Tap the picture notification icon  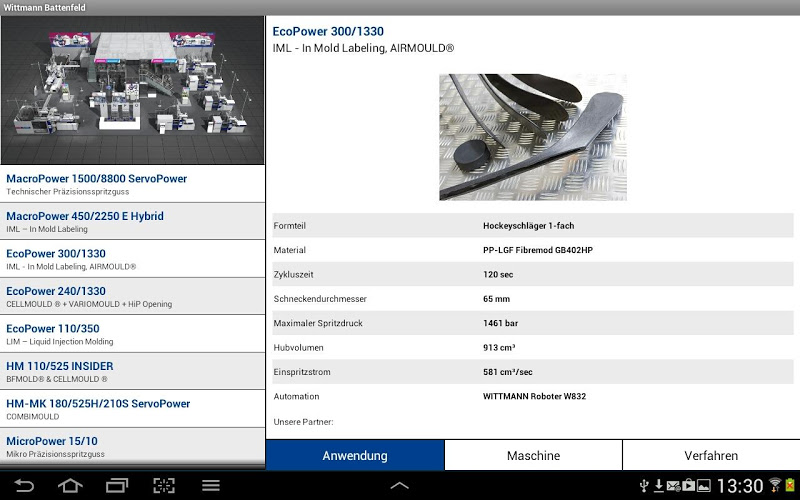704,485
